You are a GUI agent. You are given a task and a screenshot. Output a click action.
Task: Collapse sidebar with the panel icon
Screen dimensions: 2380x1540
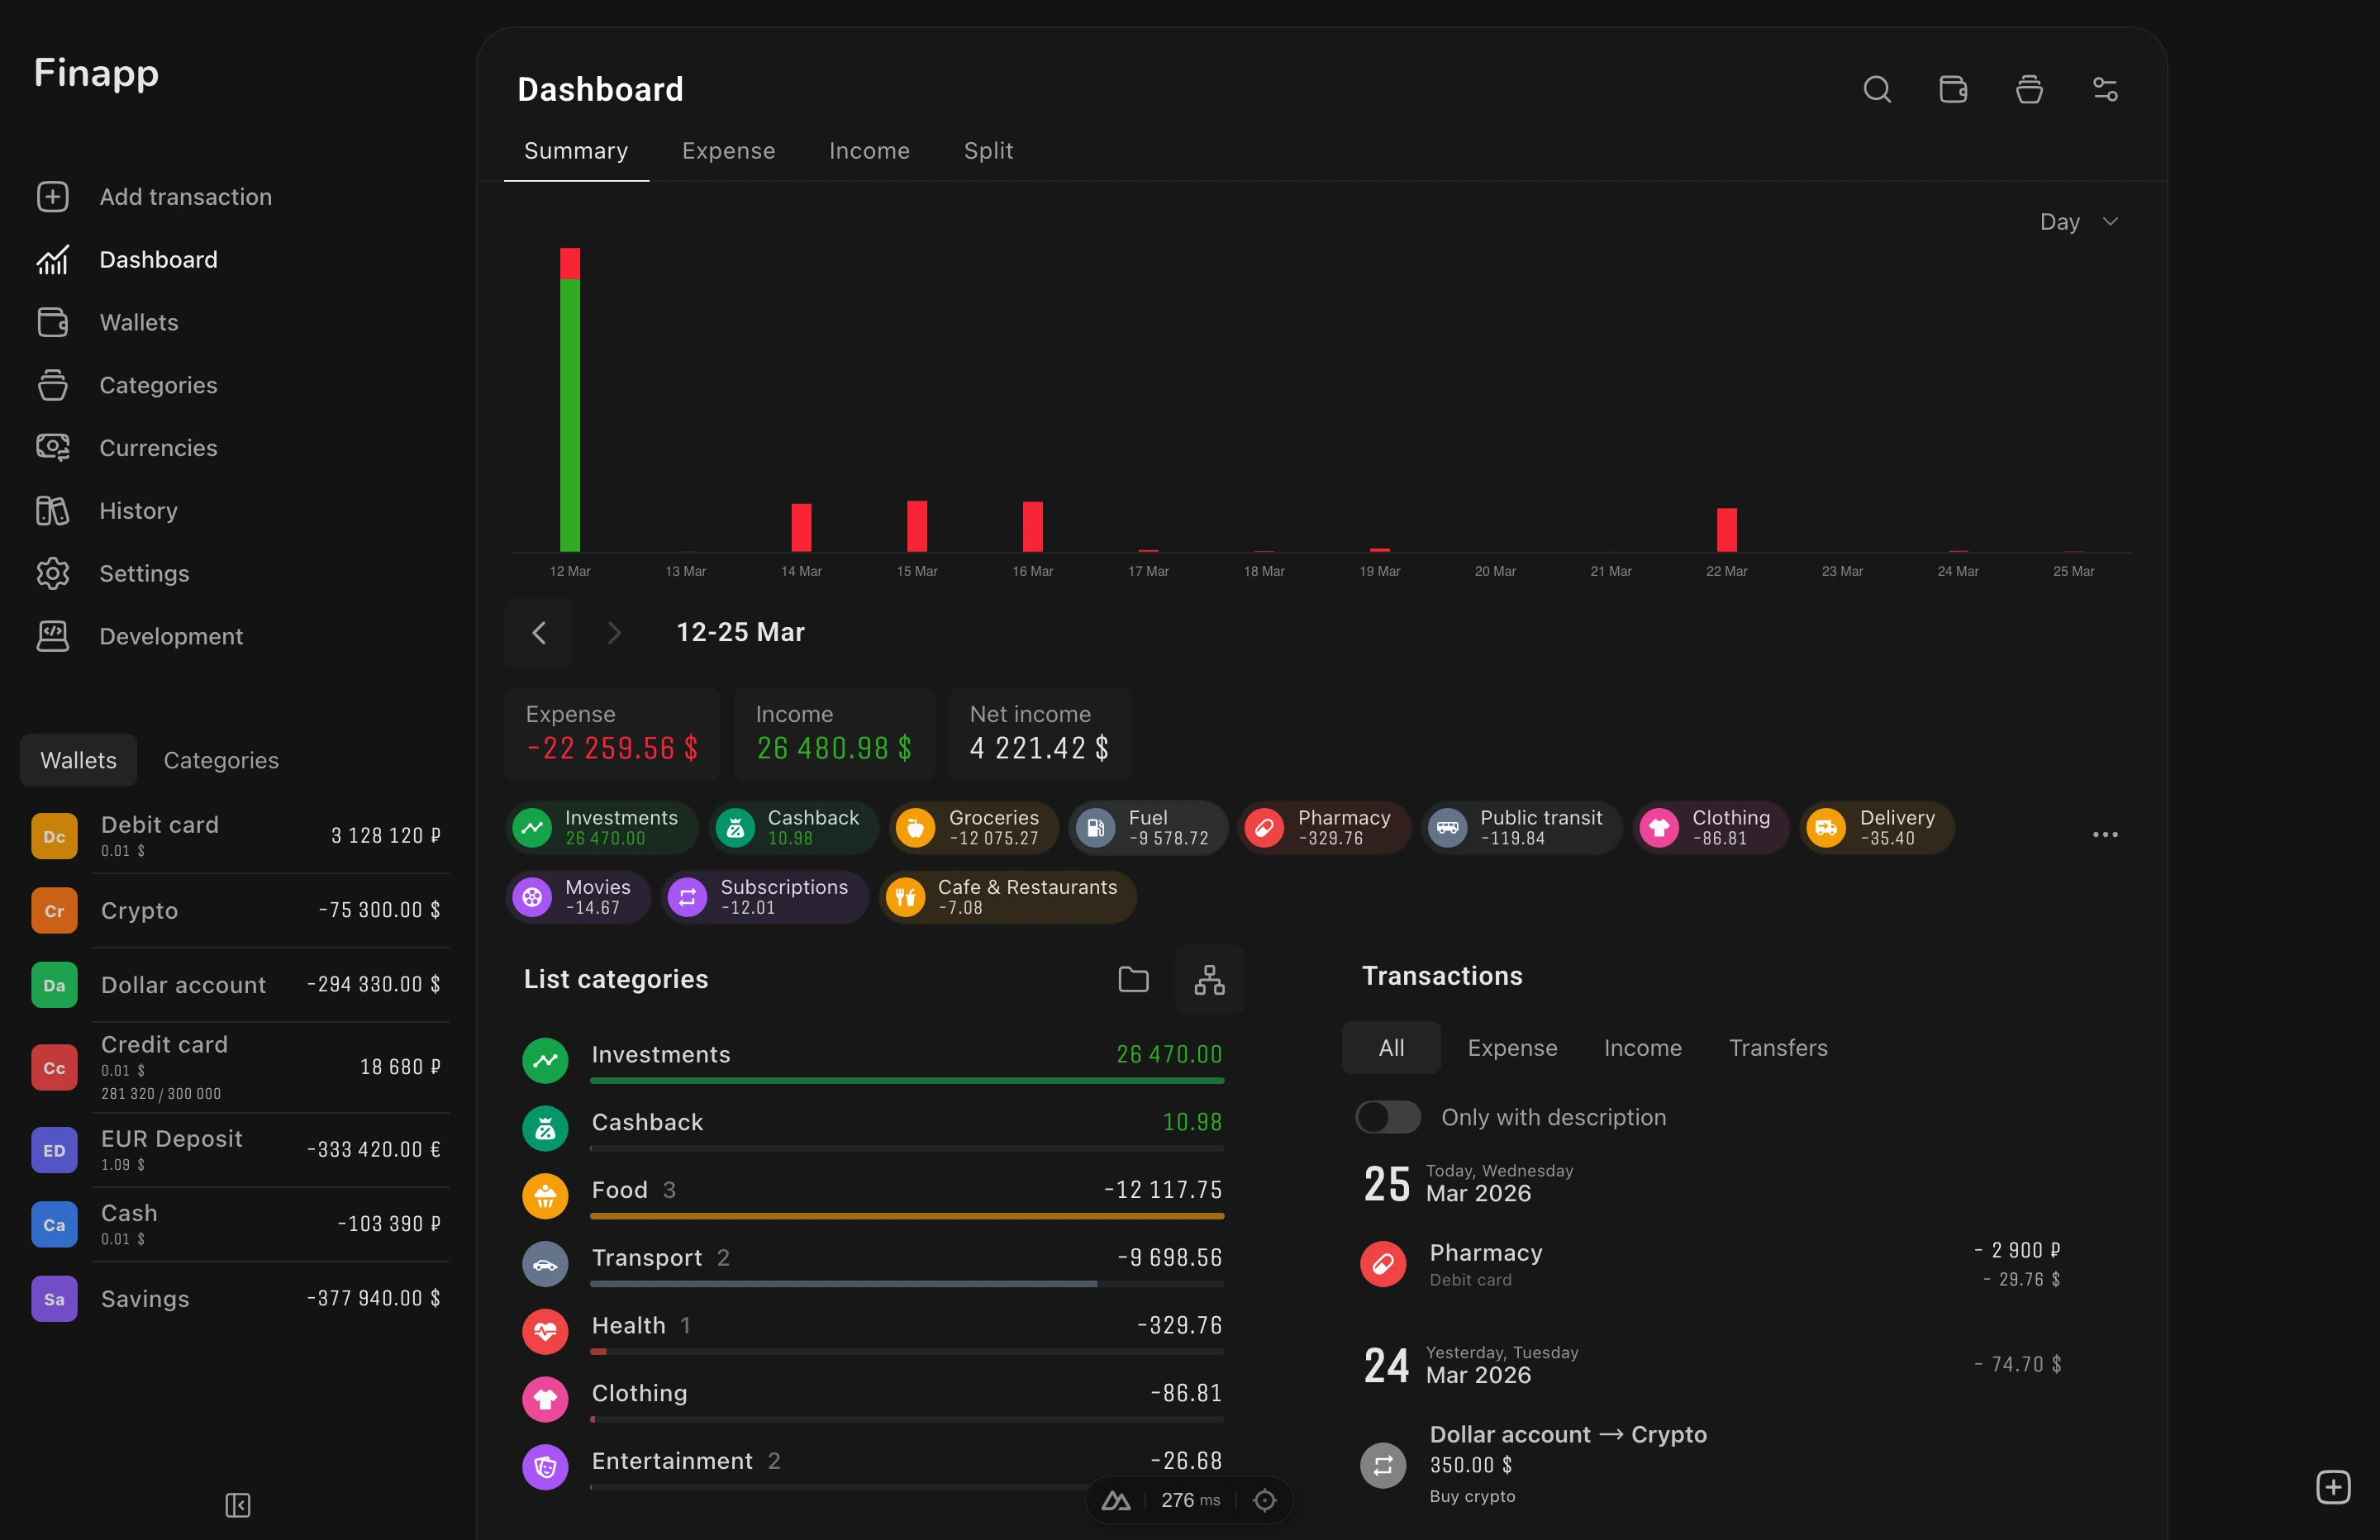pyautogui.click(x=238, y=1505)
